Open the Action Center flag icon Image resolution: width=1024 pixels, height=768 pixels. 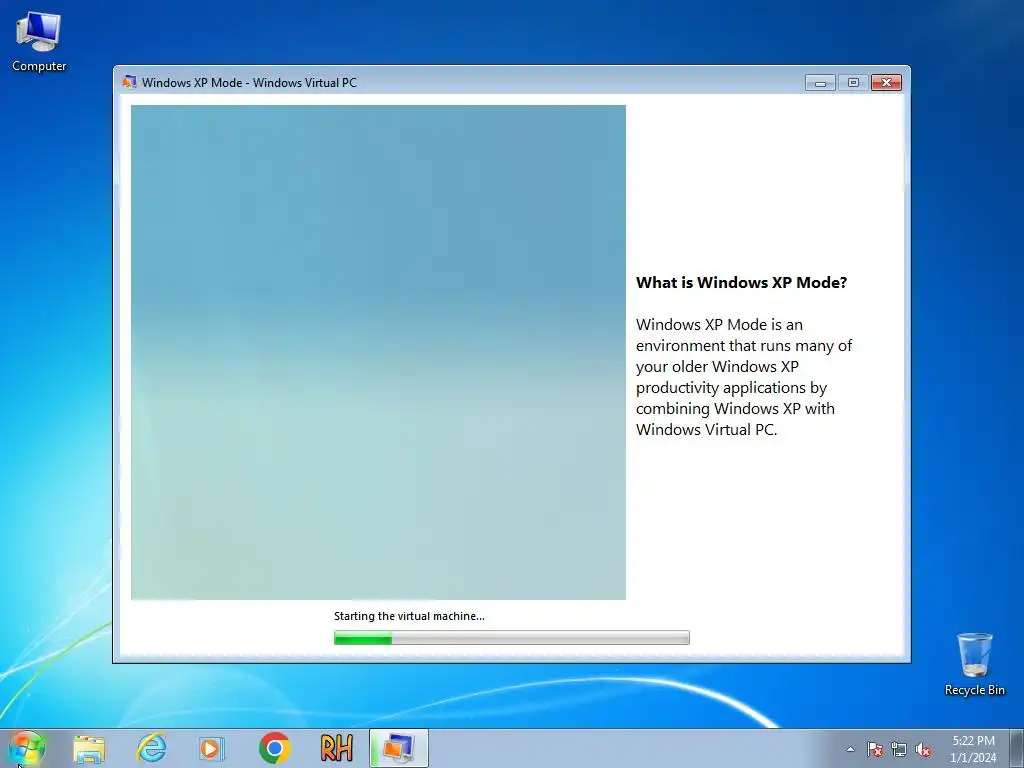pyautogui.click(x=875, y=749)
